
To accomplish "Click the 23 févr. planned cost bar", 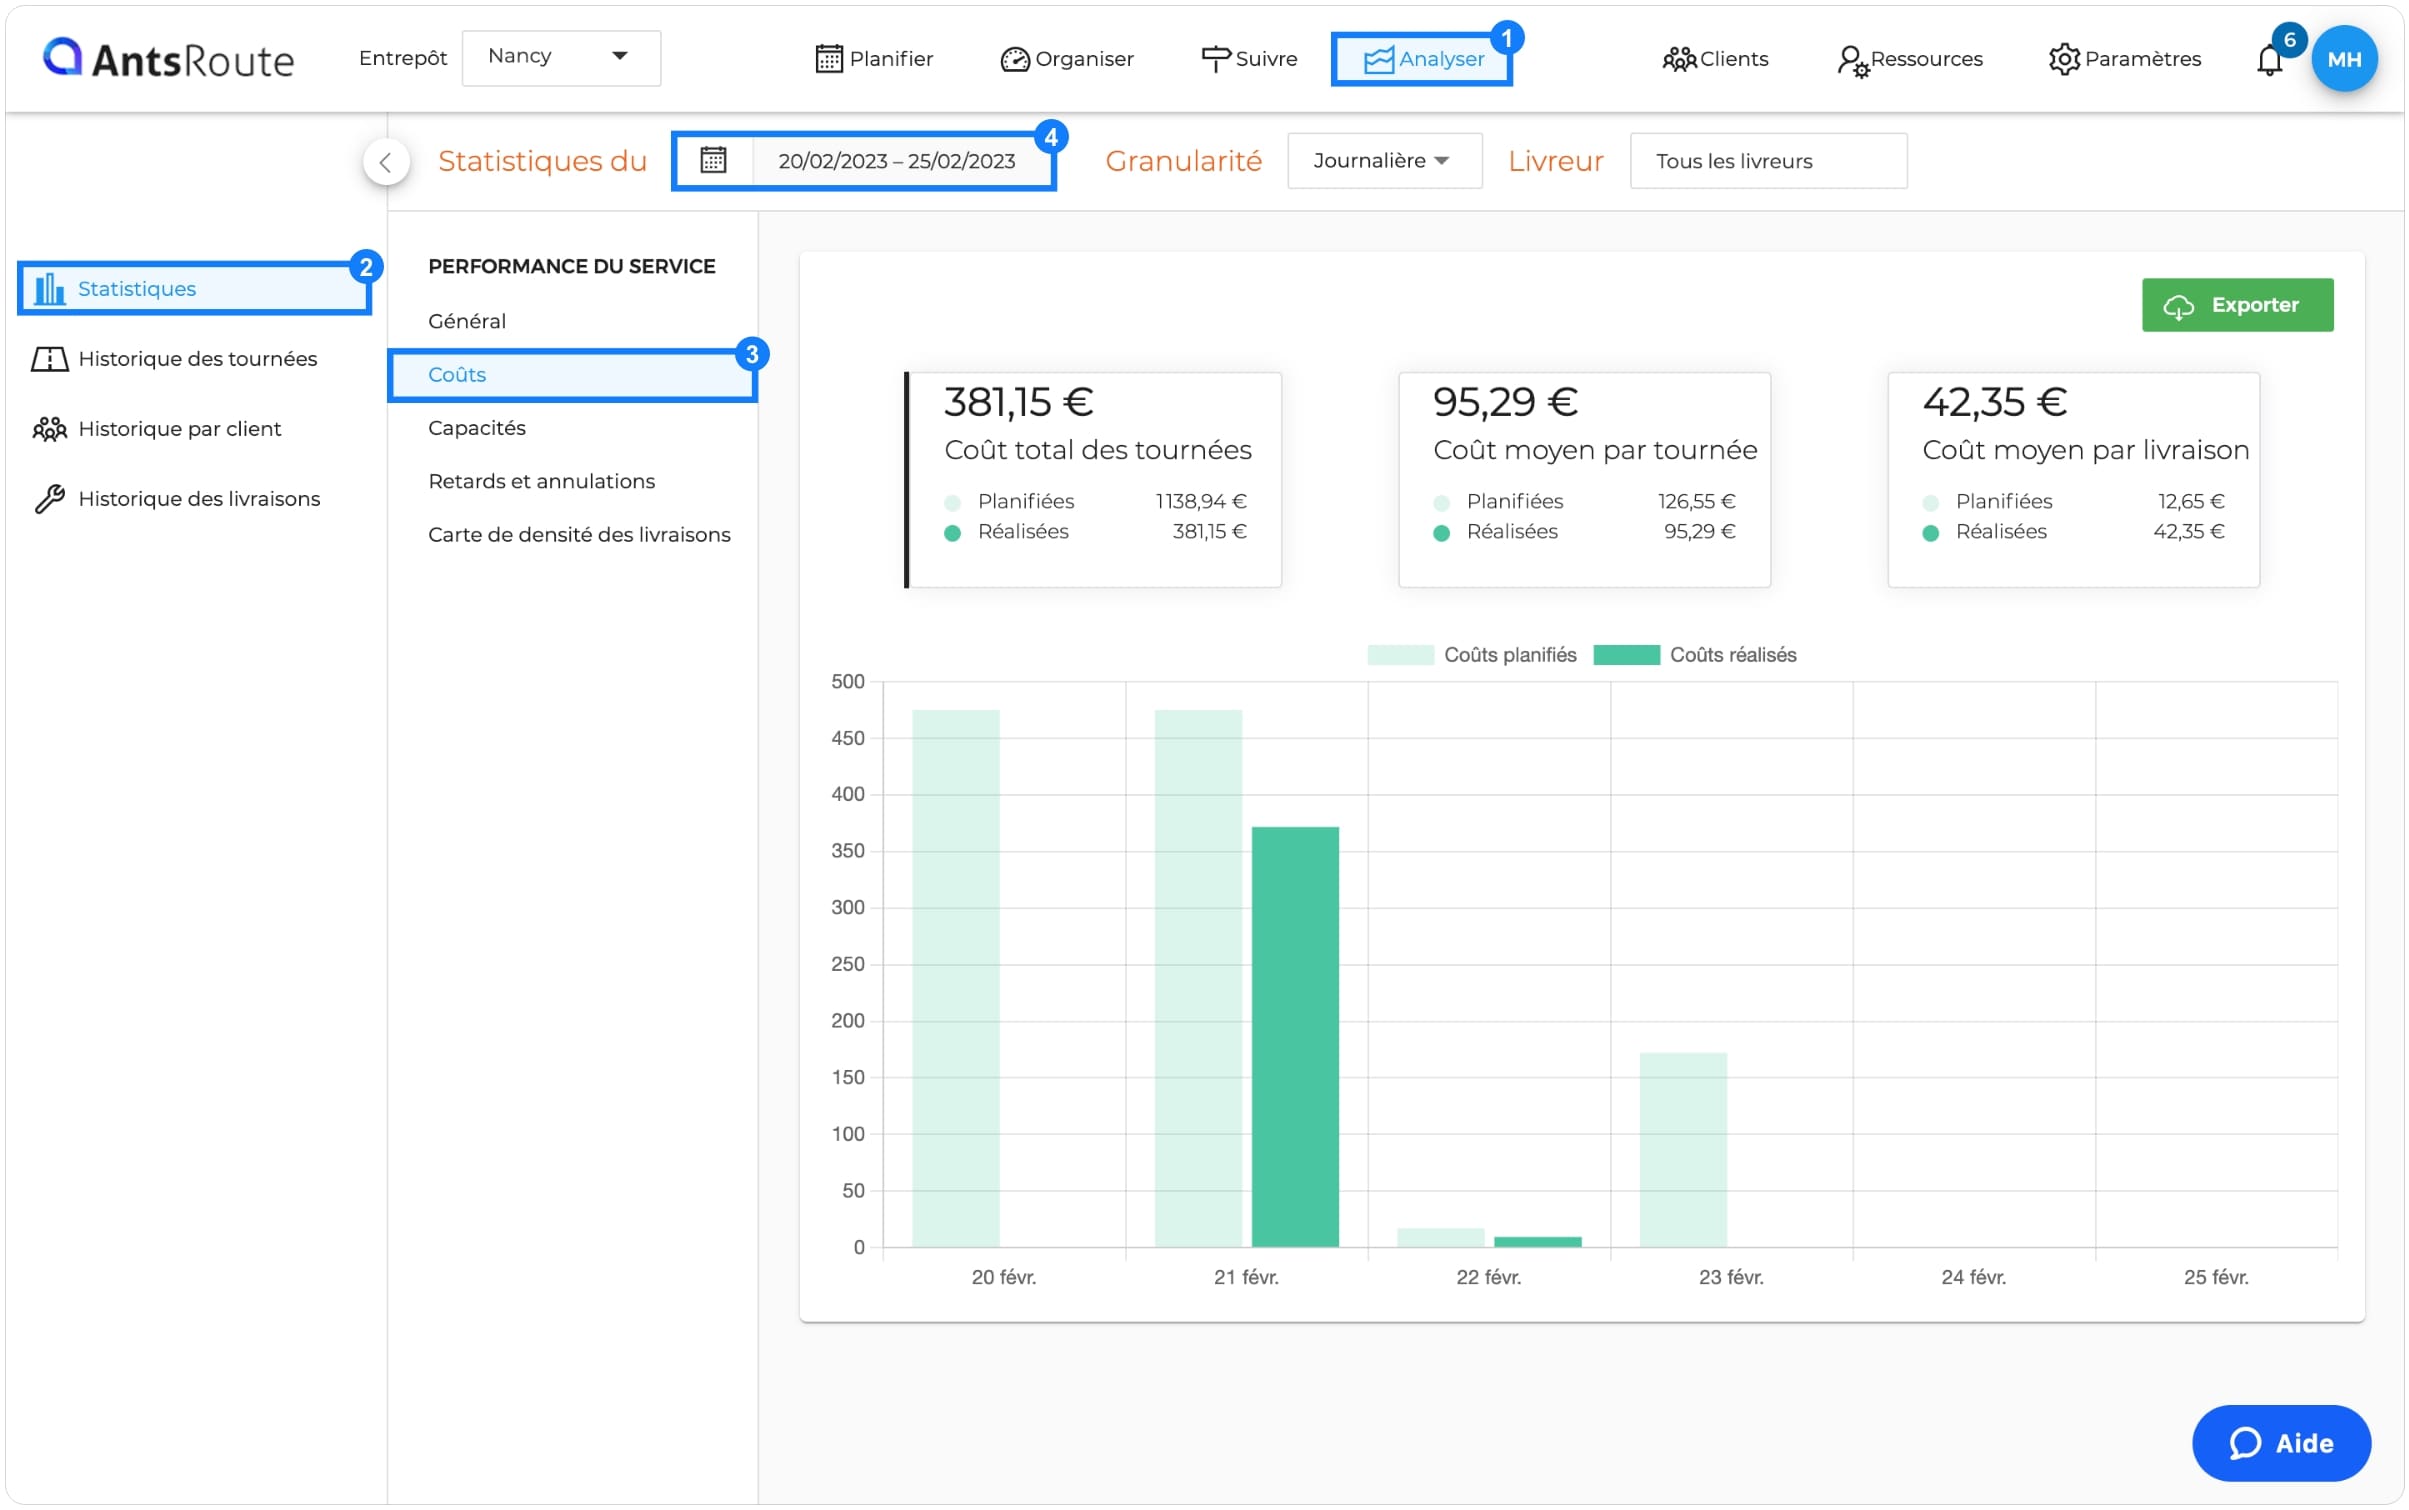I will 1682,1149.
